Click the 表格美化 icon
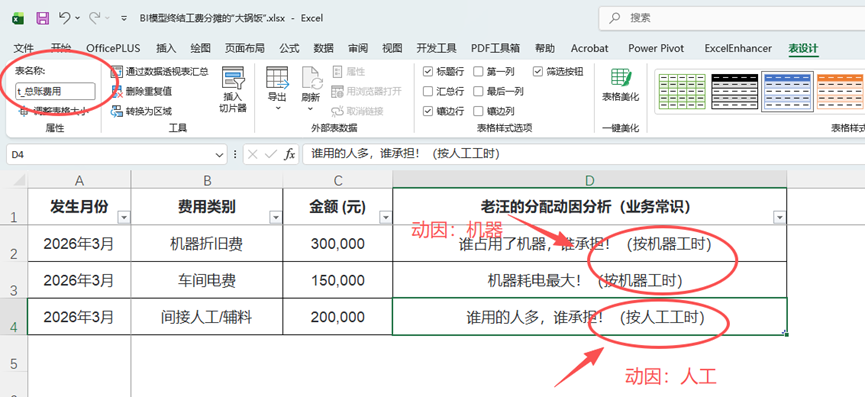 click(621, 78)
